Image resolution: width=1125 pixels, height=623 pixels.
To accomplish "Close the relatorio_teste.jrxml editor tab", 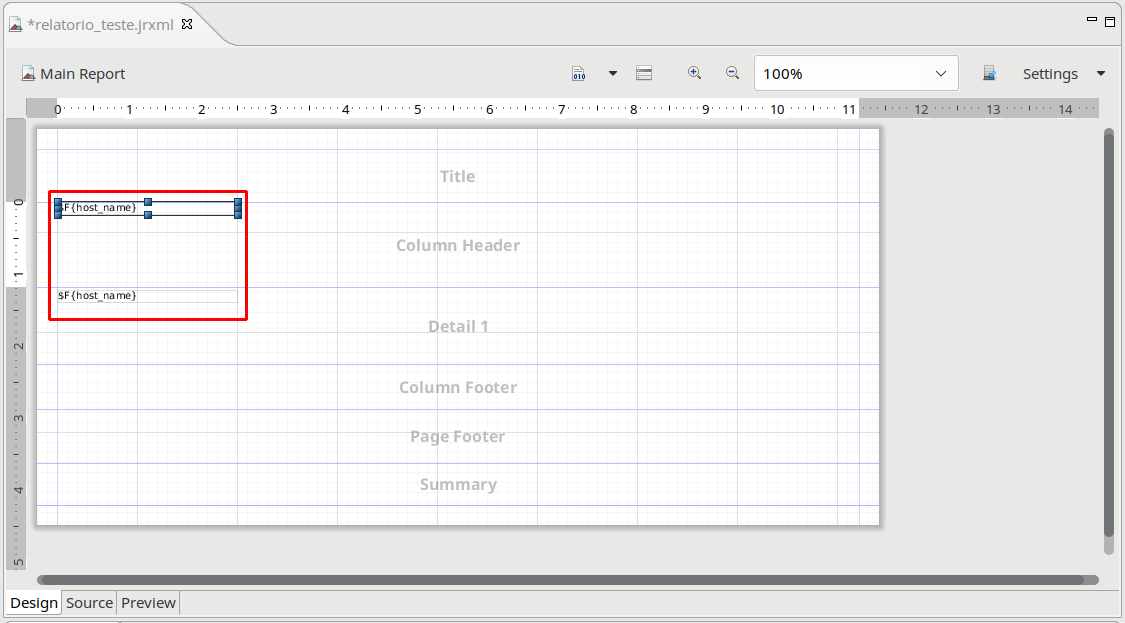I will click(187, 24).
